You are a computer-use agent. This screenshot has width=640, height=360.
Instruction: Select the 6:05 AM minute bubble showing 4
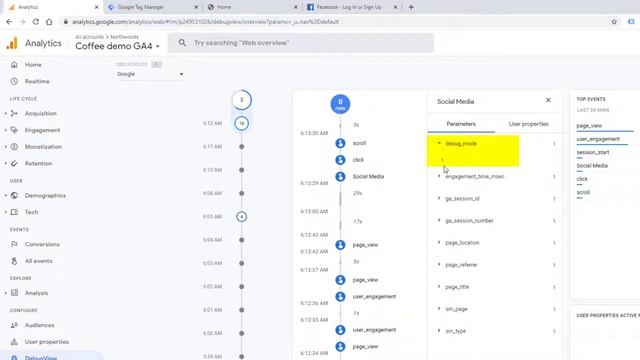[242, 217]
